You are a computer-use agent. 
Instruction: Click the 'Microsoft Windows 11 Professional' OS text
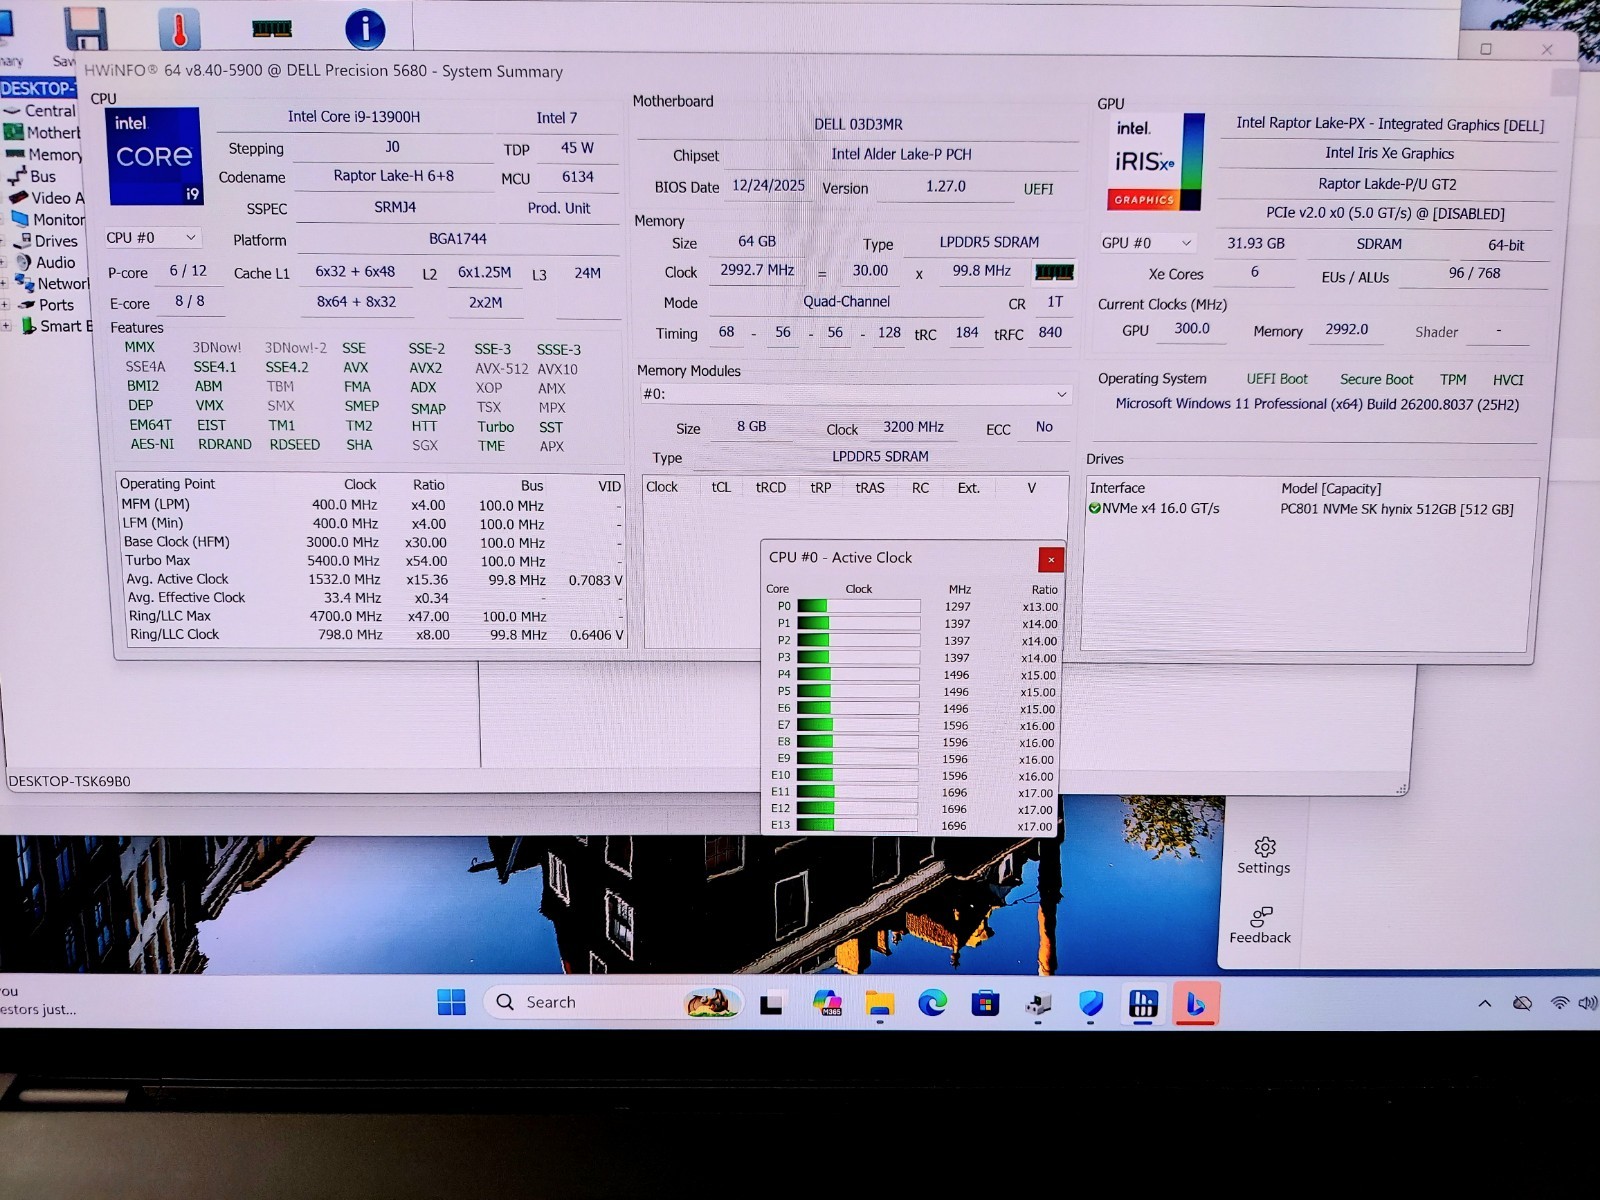[x=1317, y=404]
